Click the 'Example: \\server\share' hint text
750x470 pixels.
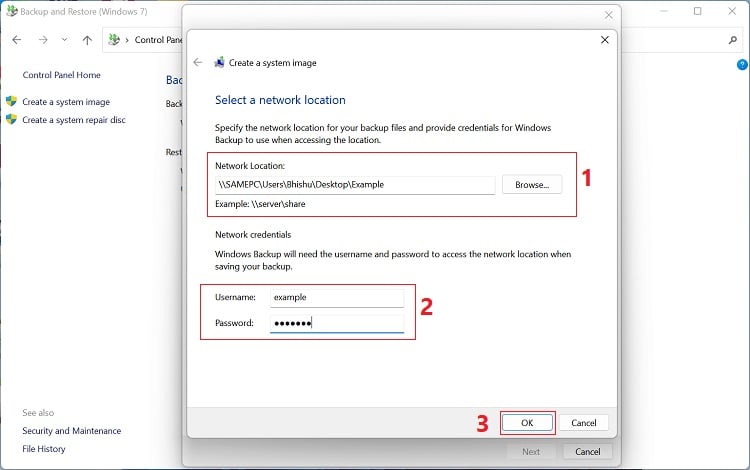point(260,204)
